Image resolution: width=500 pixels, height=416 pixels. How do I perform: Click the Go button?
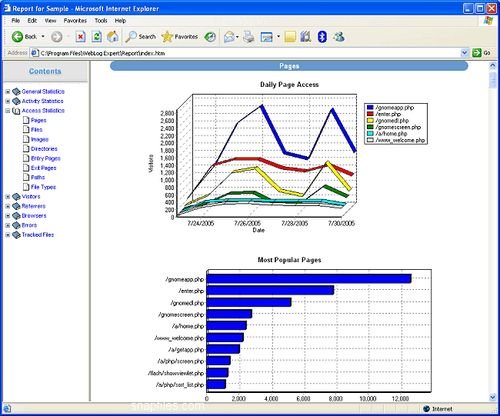[x=482, y=53]
